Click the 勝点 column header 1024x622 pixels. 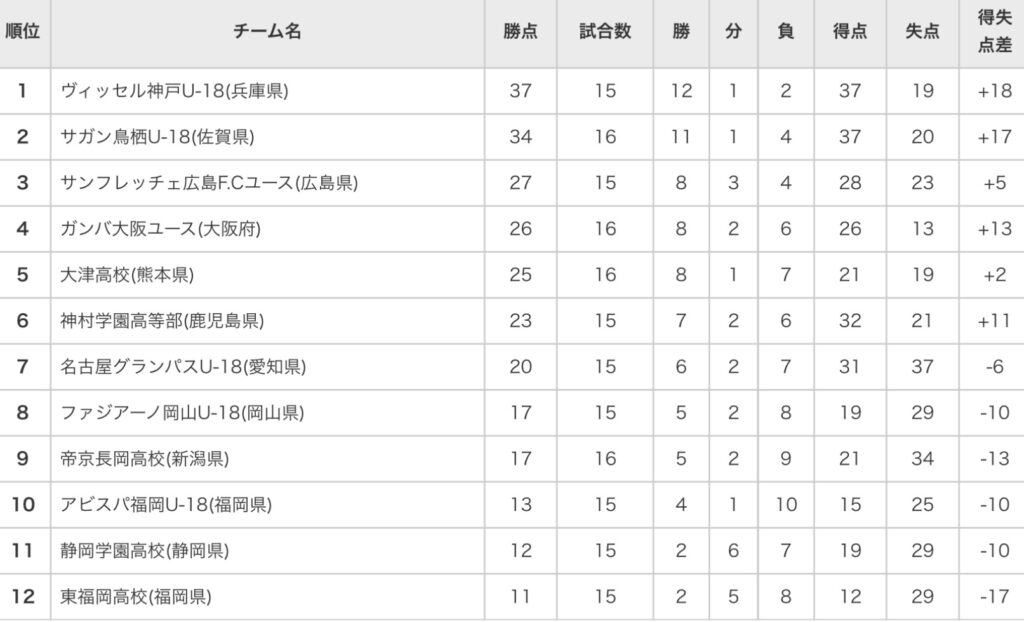point(520,31)
